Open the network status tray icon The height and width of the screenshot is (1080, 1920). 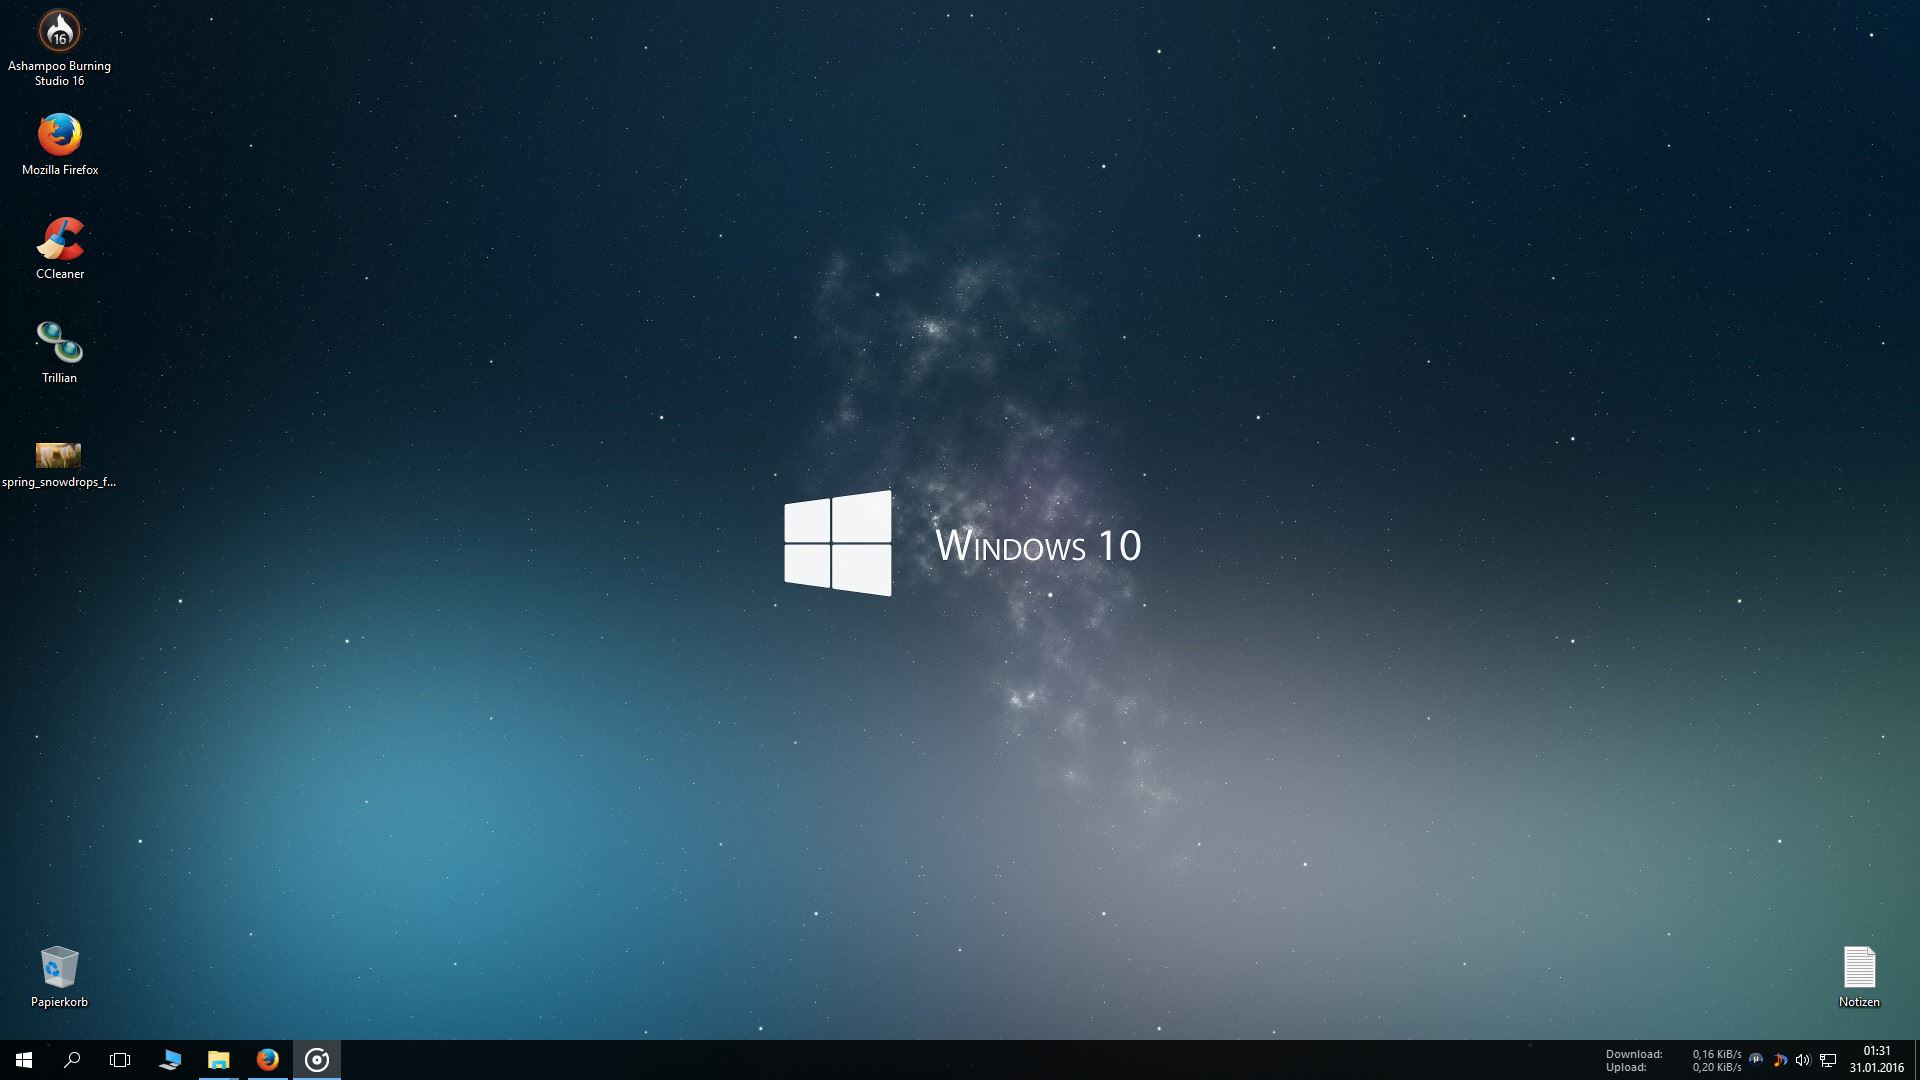tap(1828, 1060)
